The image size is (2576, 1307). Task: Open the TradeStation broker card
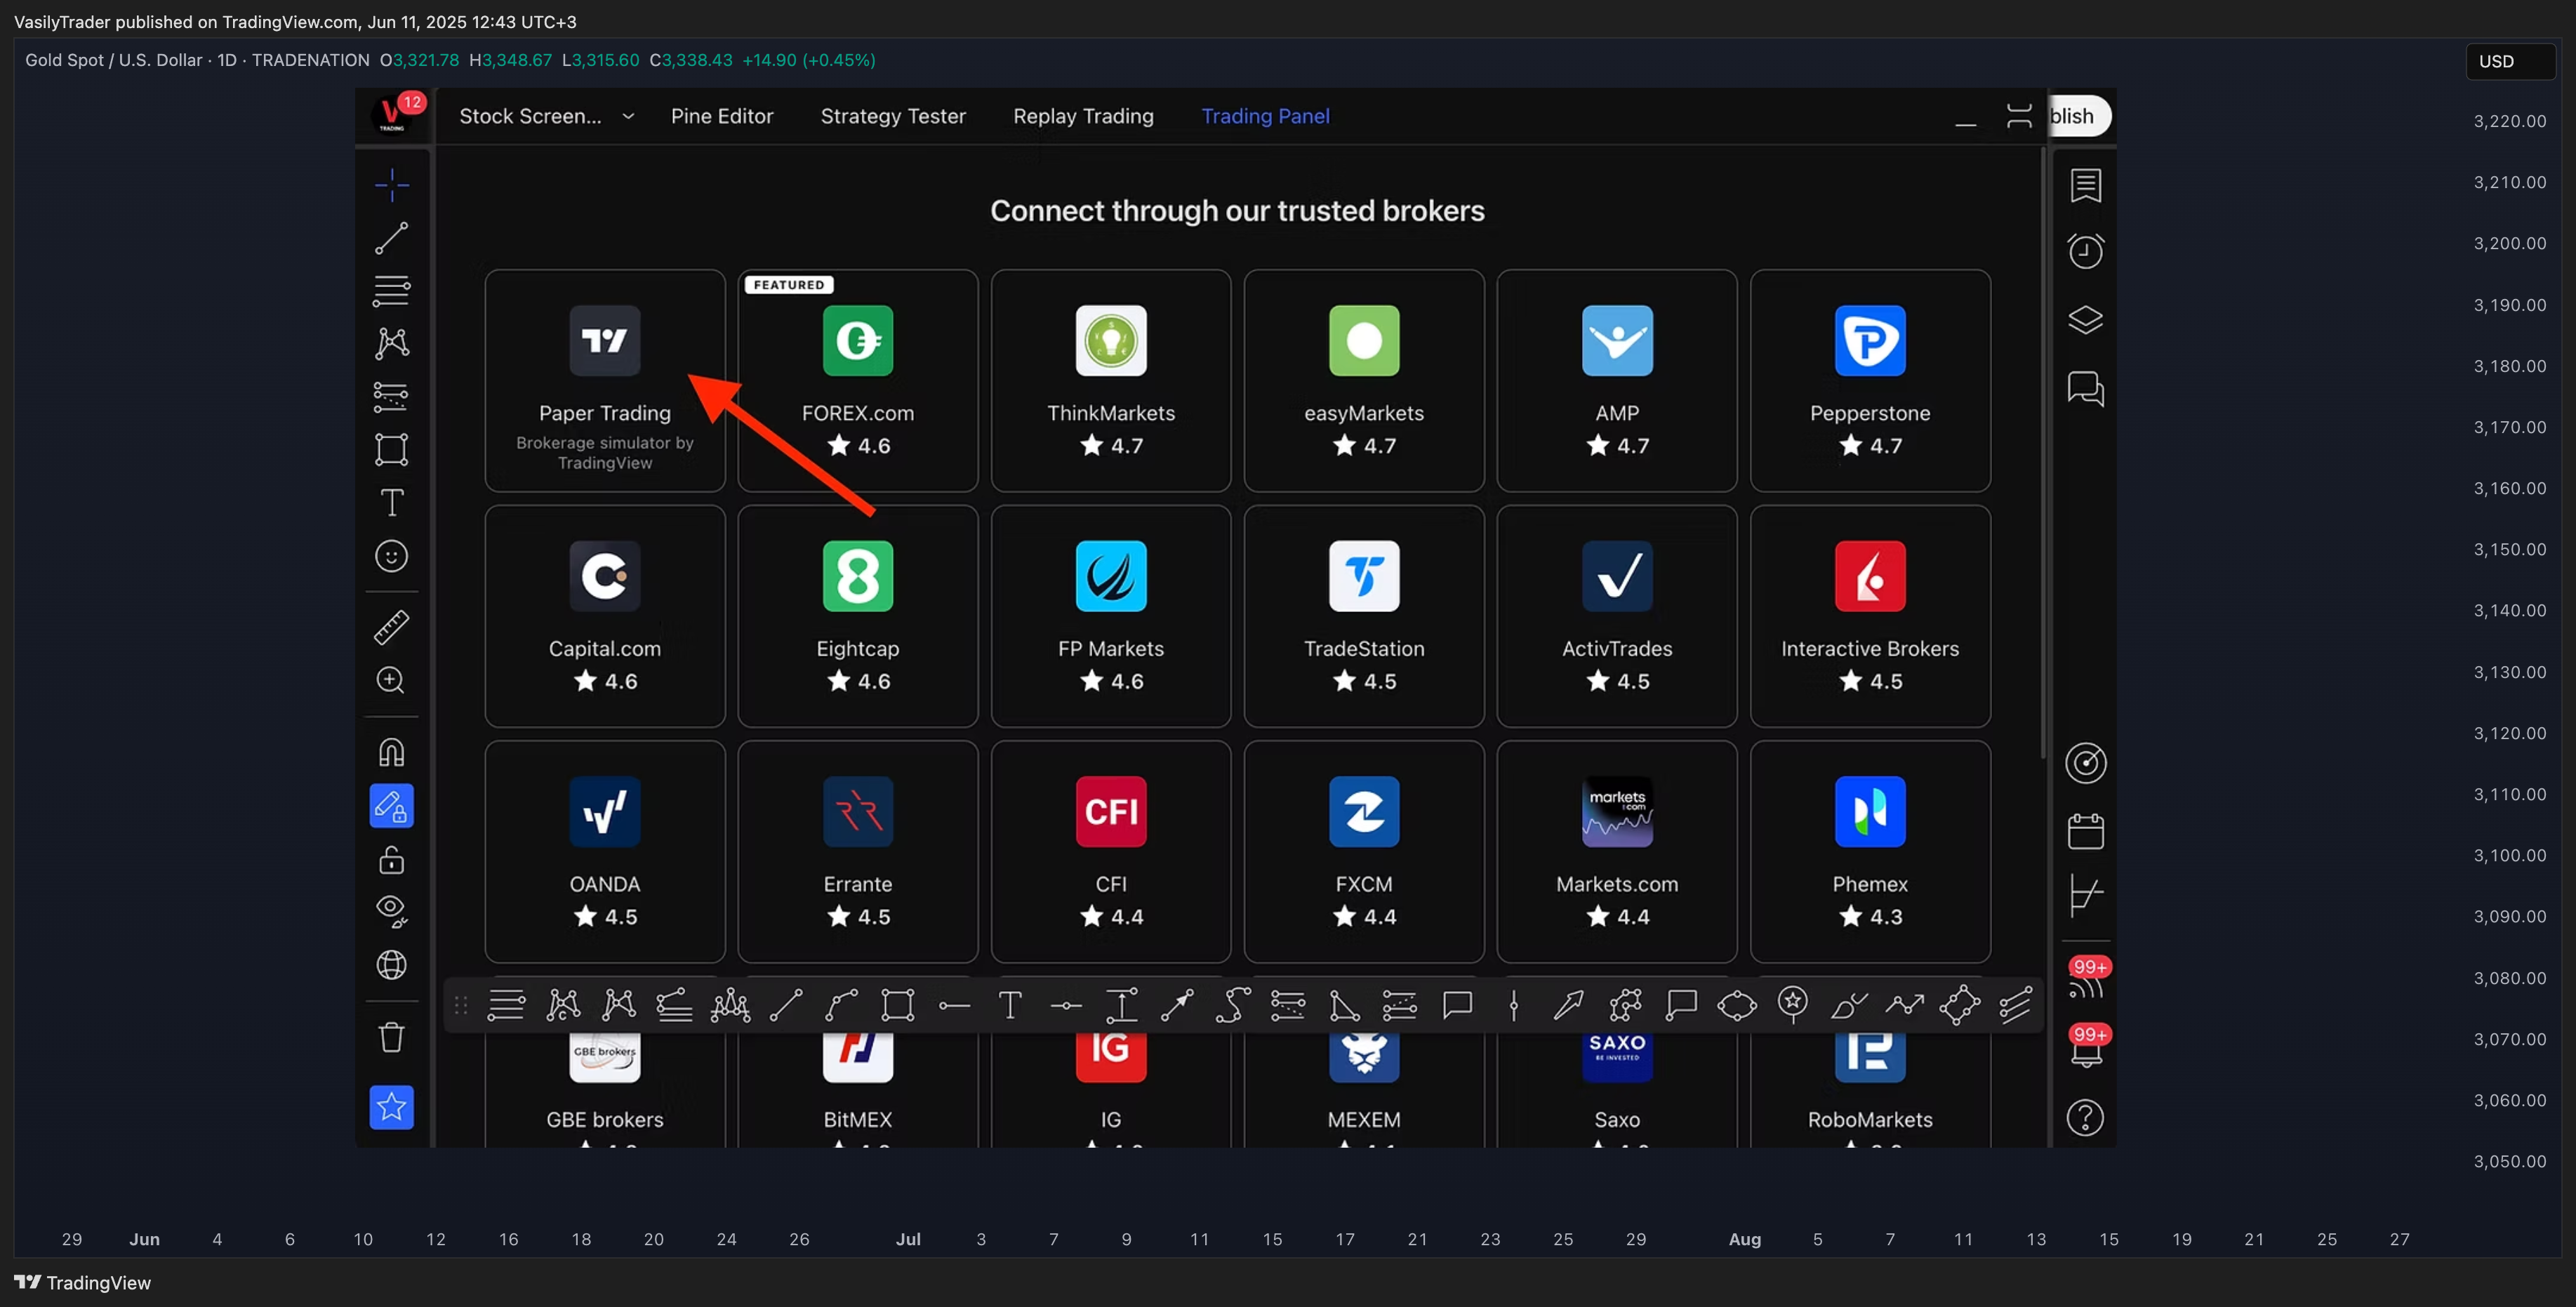[x=1364, y=616]
